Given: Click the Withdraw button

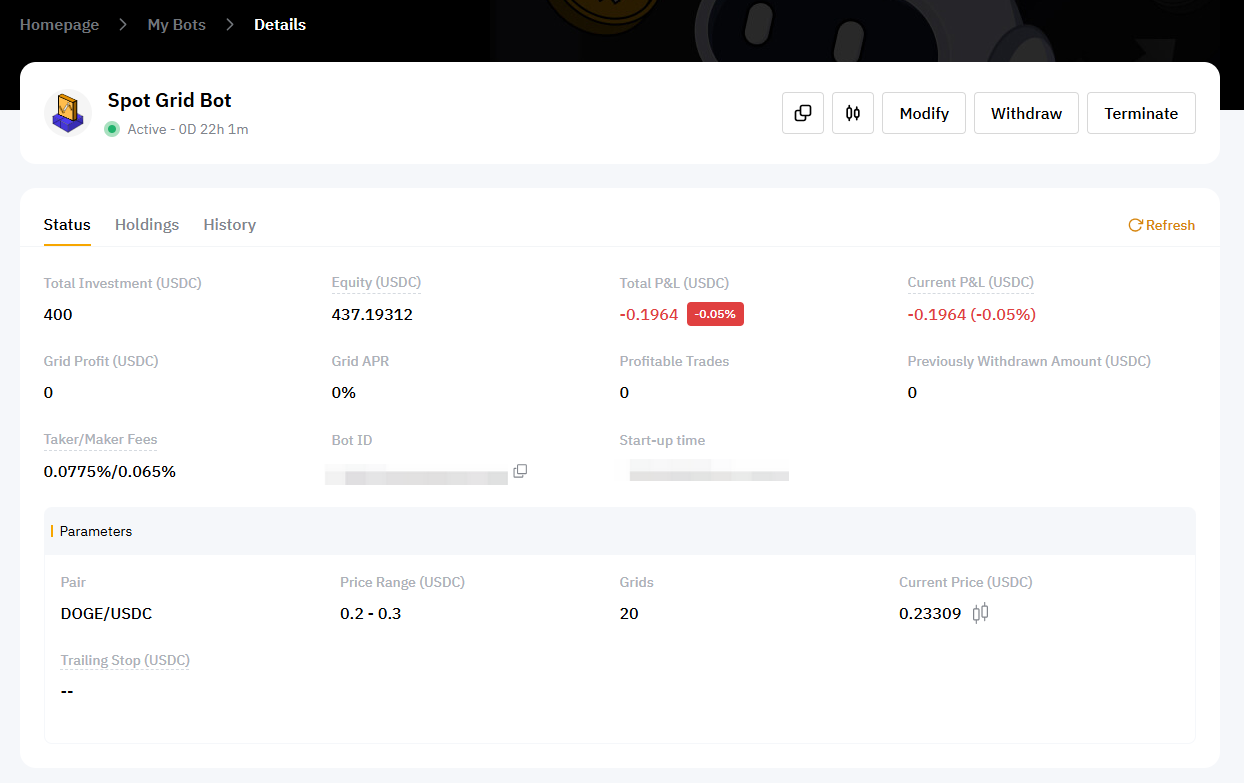Looking at the screenshot, I should [x=1026, y=113].
